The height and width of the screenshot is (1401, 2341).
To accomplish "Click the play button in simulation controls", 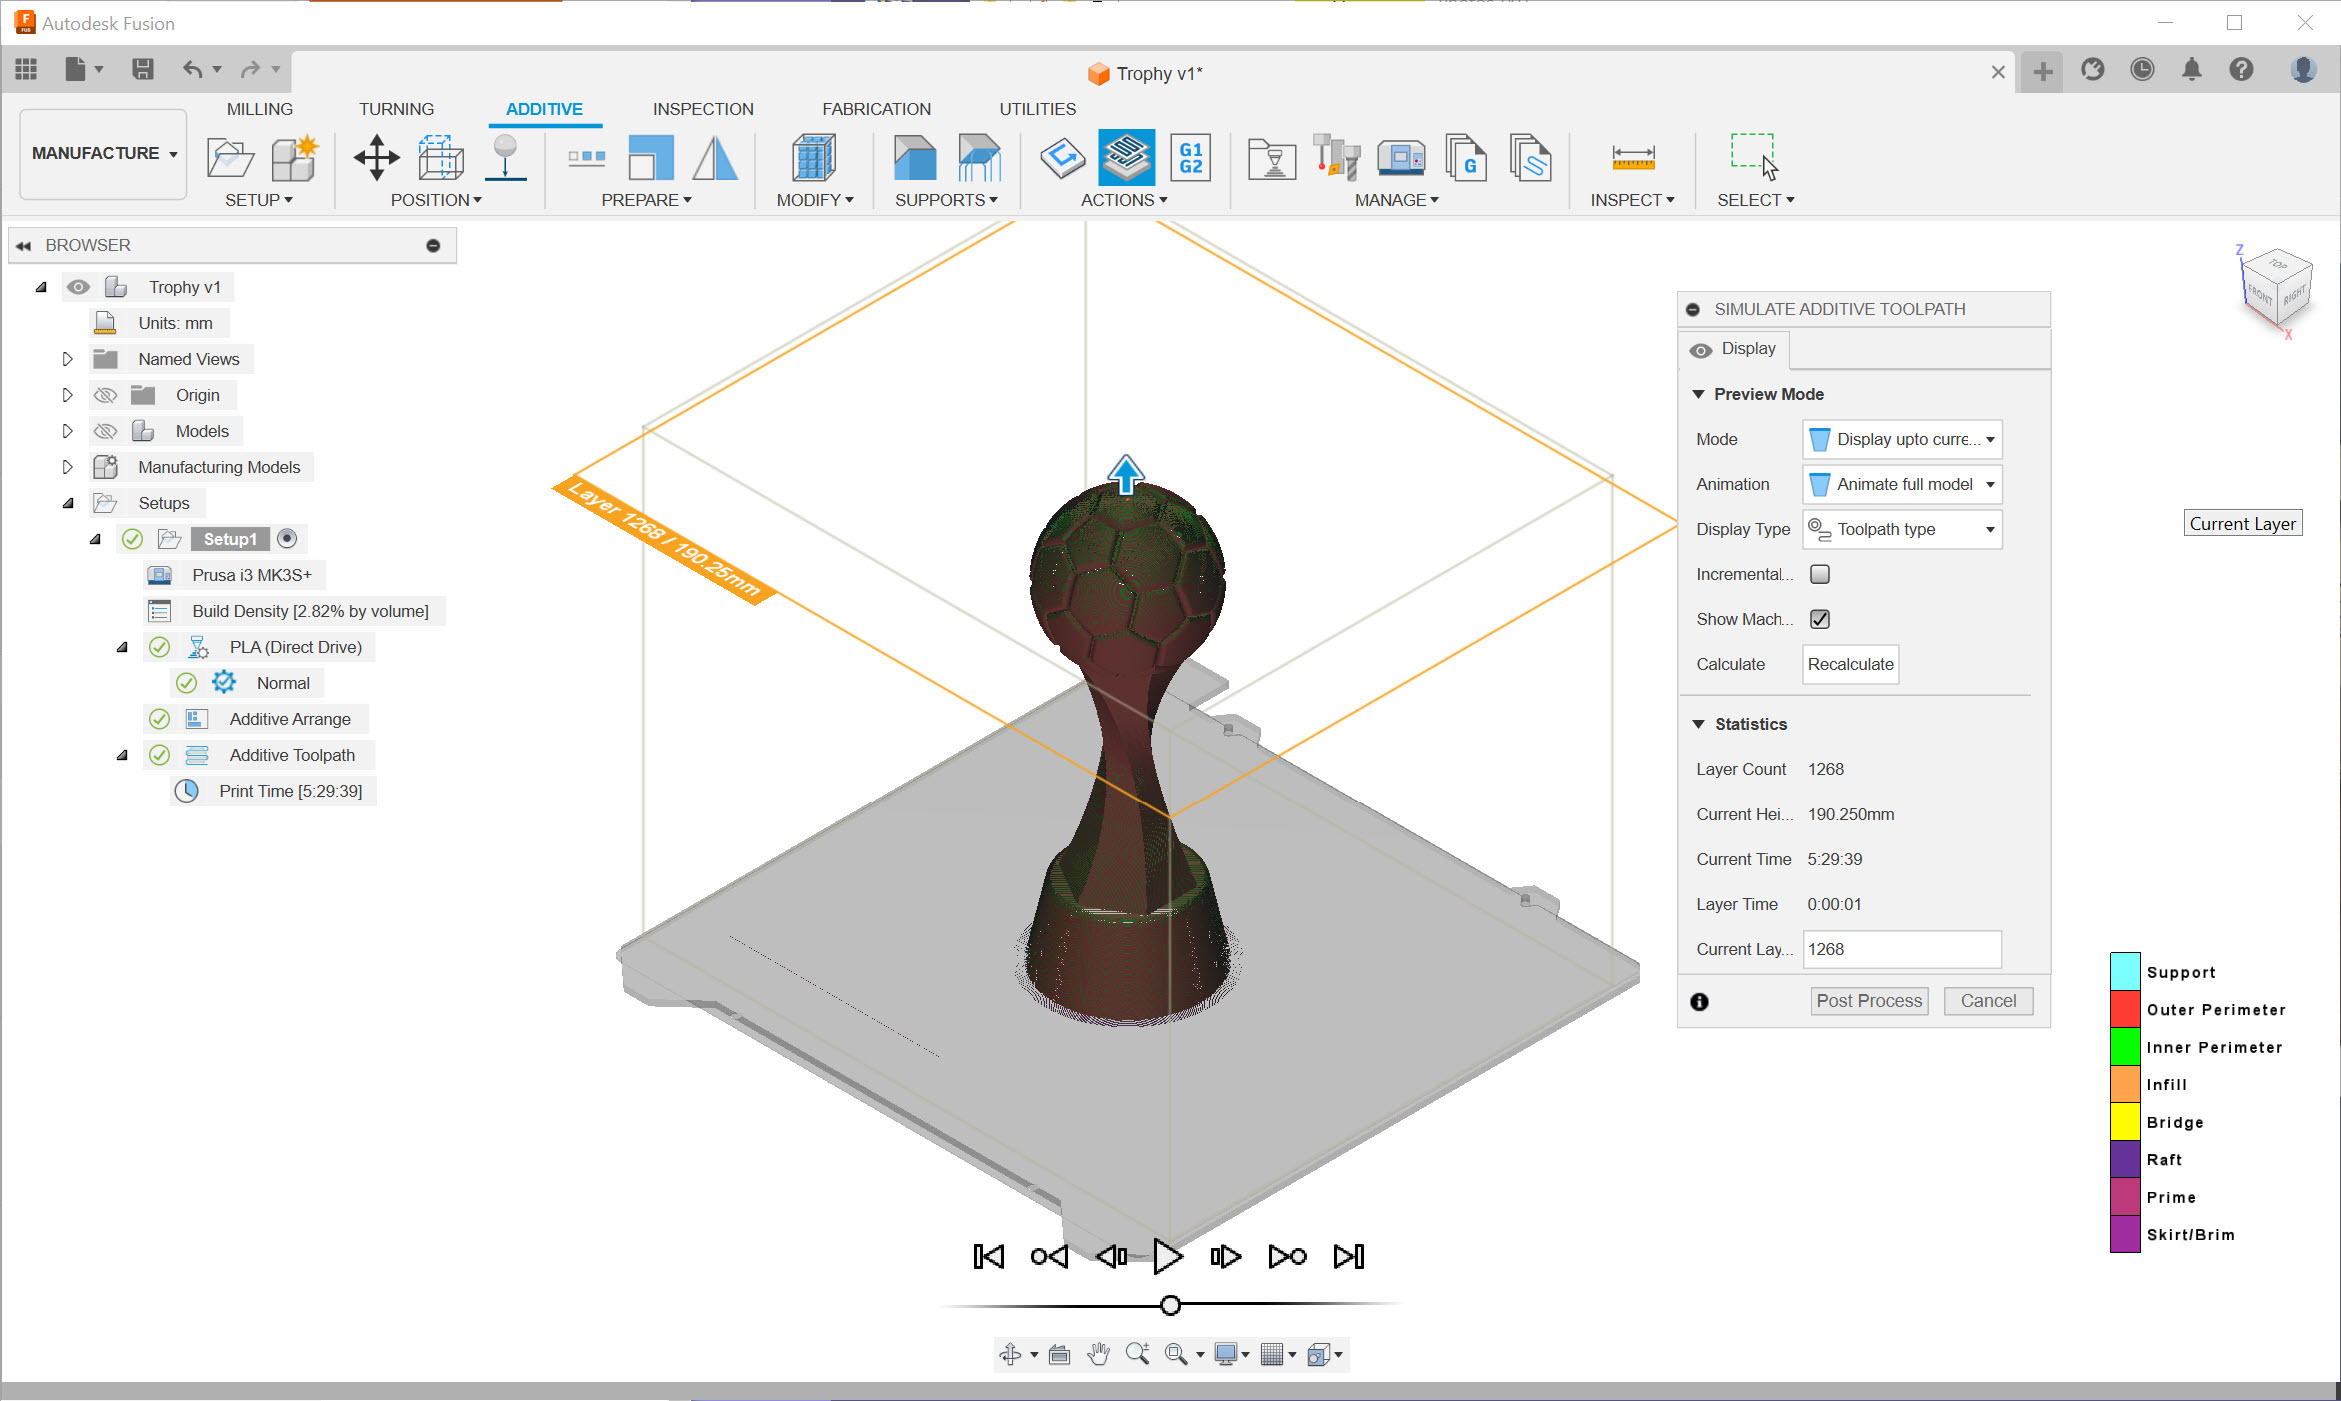I will tap(1167, 1256).
